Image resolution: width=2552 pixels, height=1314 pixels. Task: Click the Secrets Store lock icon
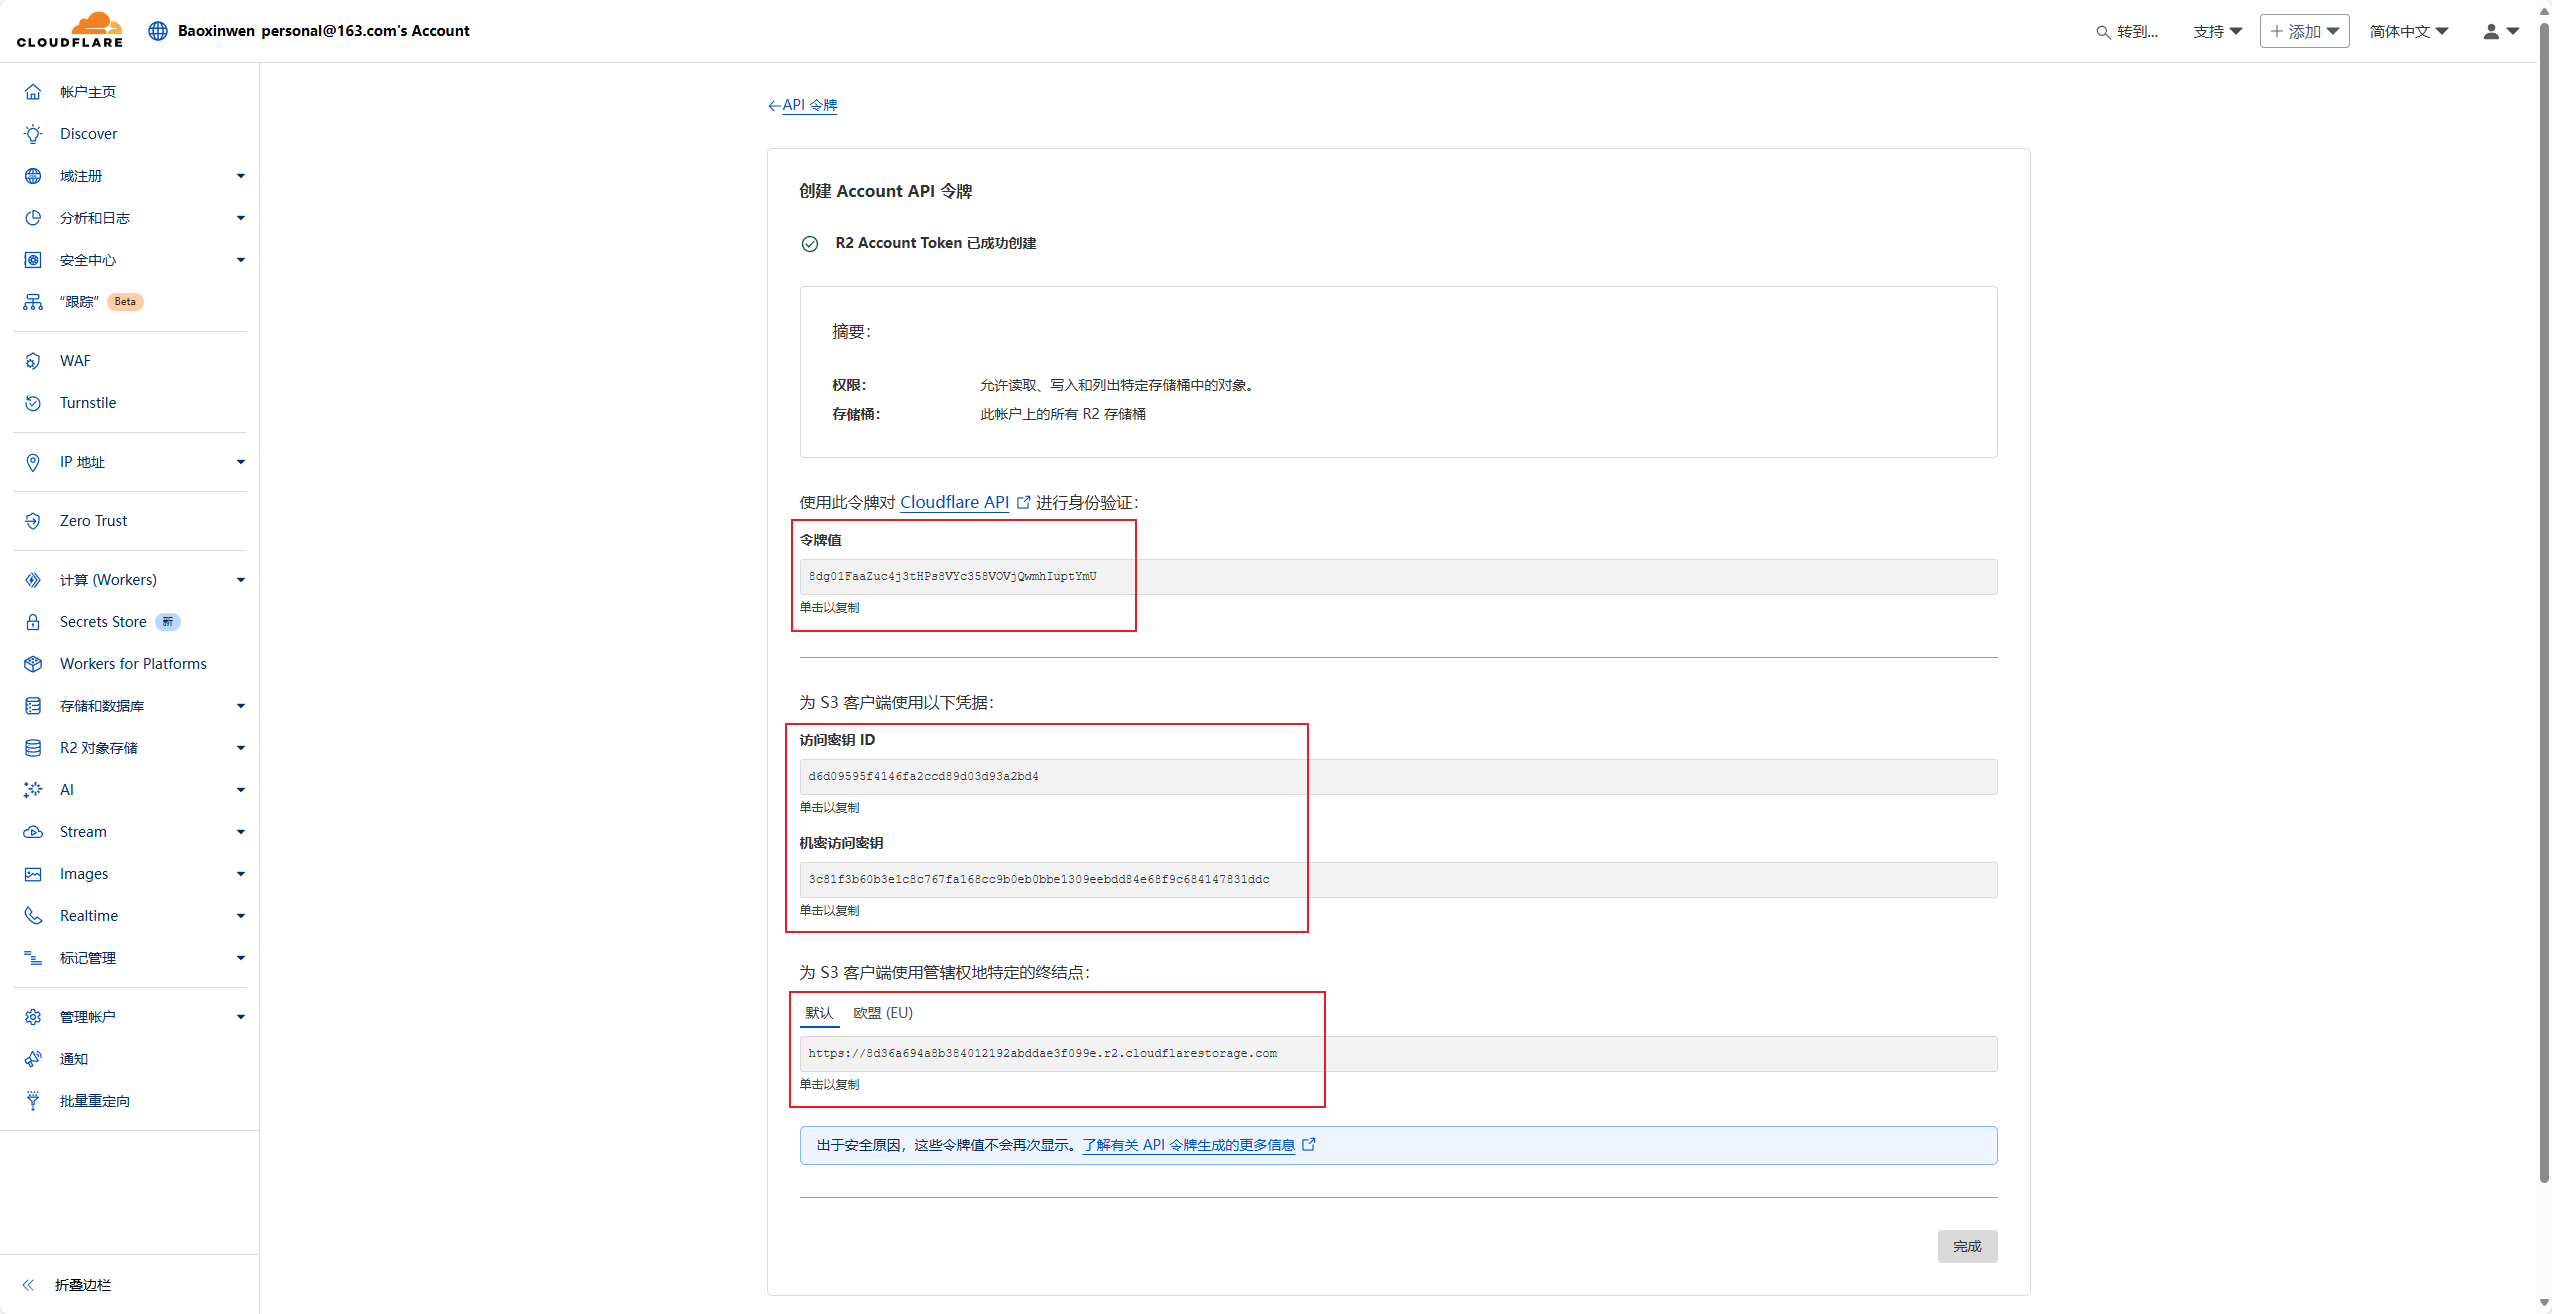pos(33,622)
